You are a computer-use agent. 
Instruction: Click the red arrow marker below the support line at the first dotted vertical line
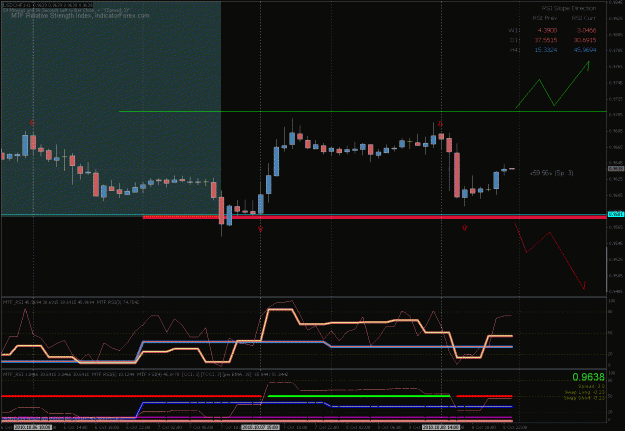[x=260, y=229]
